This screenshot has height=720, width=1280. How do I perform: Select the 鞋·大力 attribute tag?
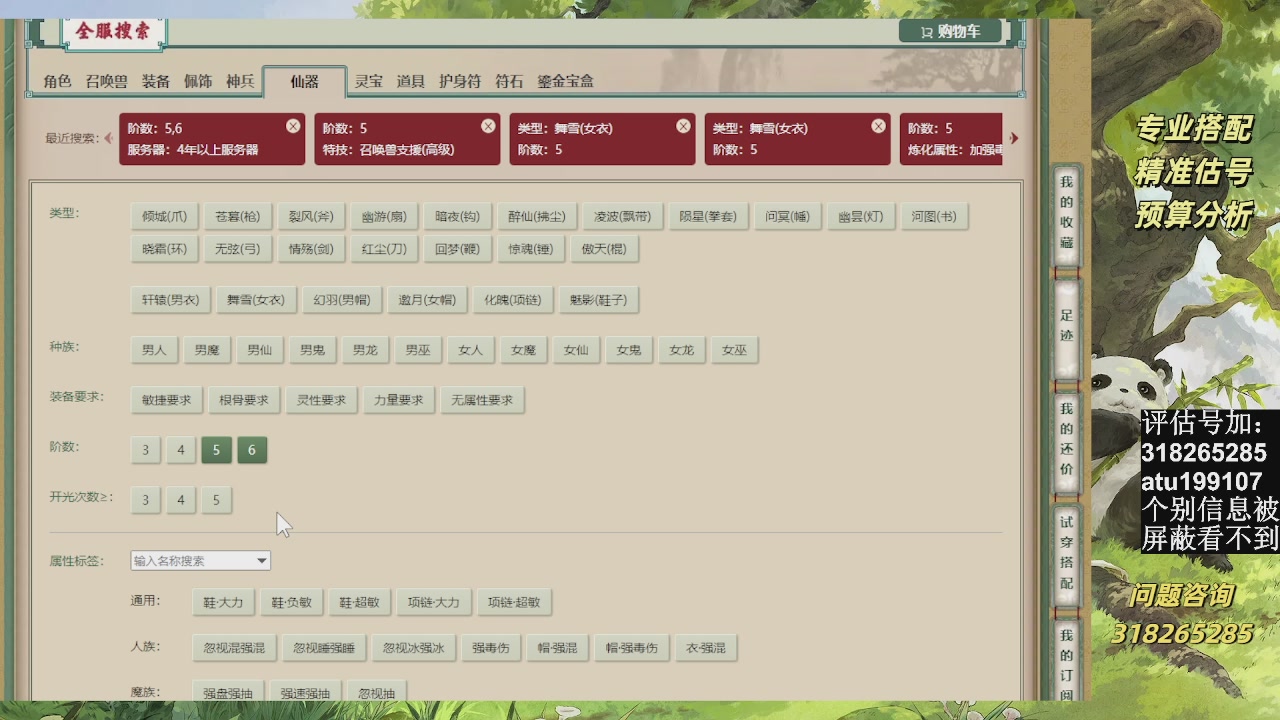click(223, 602)
